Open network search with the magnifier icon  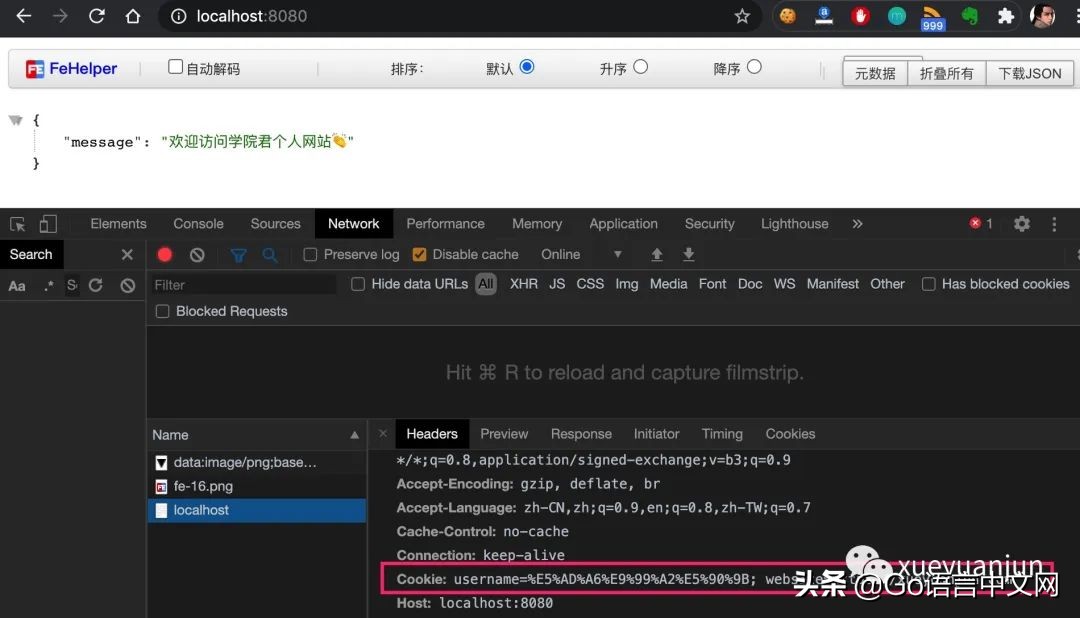point(270,255)
